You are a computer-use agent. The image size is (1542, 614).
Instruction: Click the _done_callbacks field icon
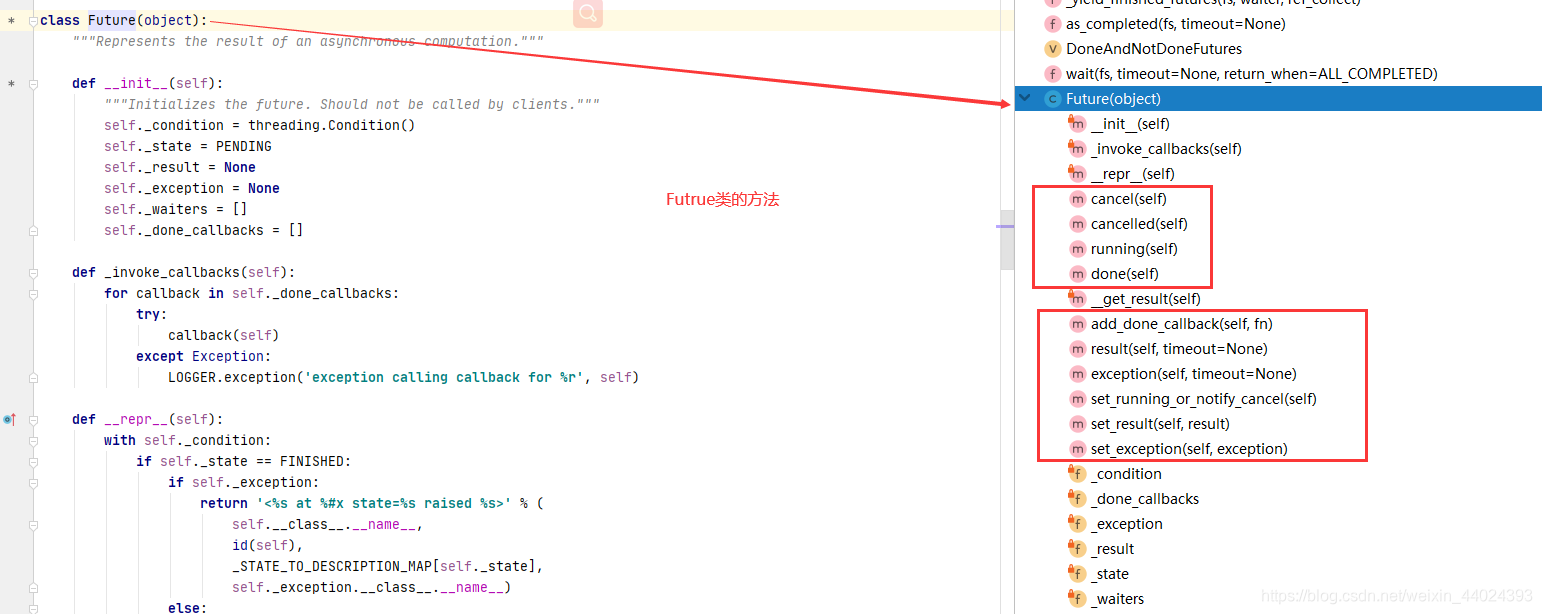(1077, 499)
